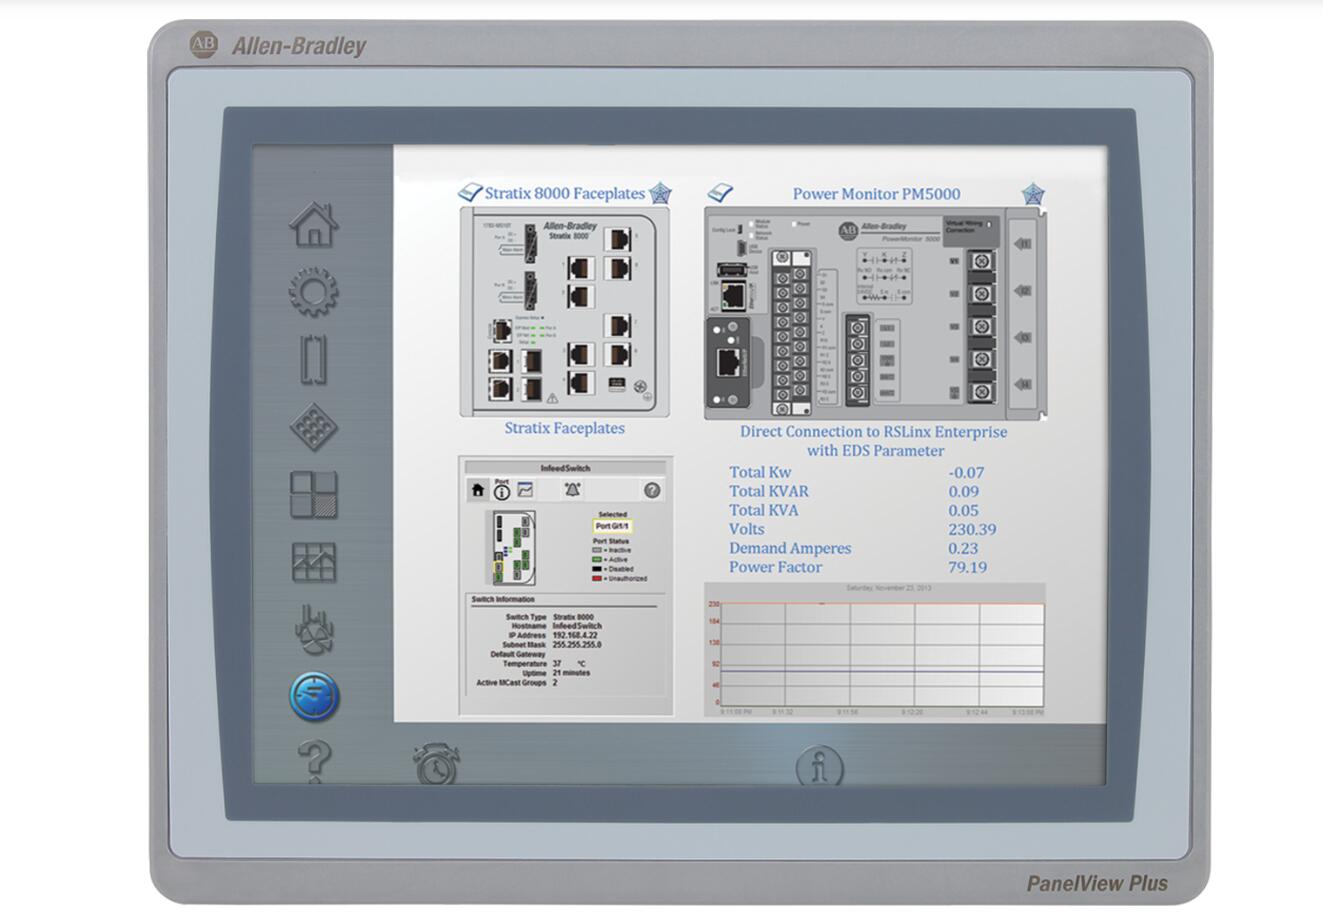The width and height of the screenshot is (1323, 921).
Task: Open the book icon beside Stratix 8000 Faceplates
Action: (470, 192)
